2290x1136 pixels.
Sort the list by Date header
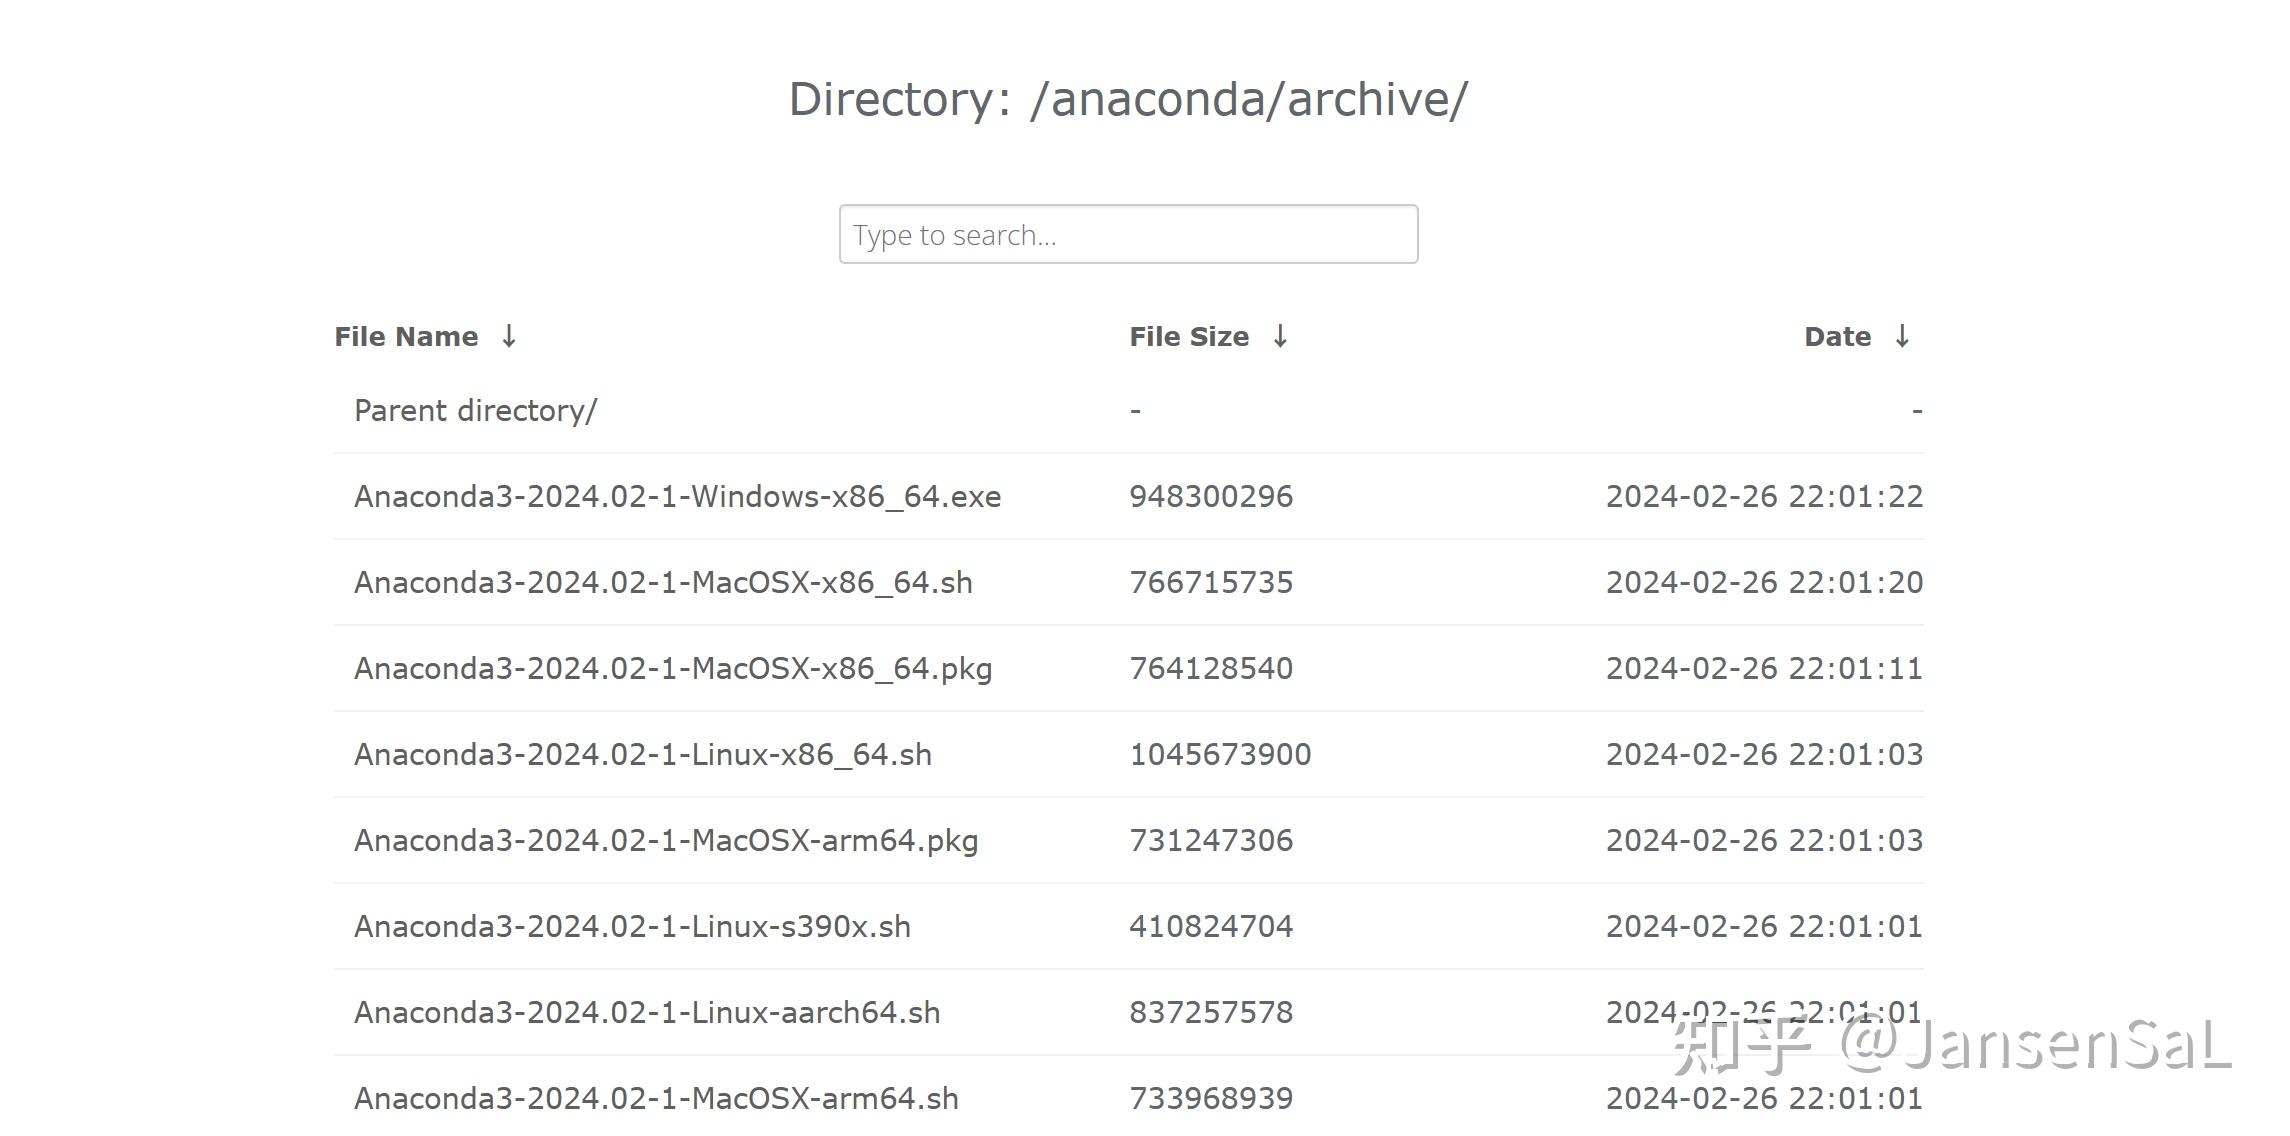click(x=1837, y=337)
